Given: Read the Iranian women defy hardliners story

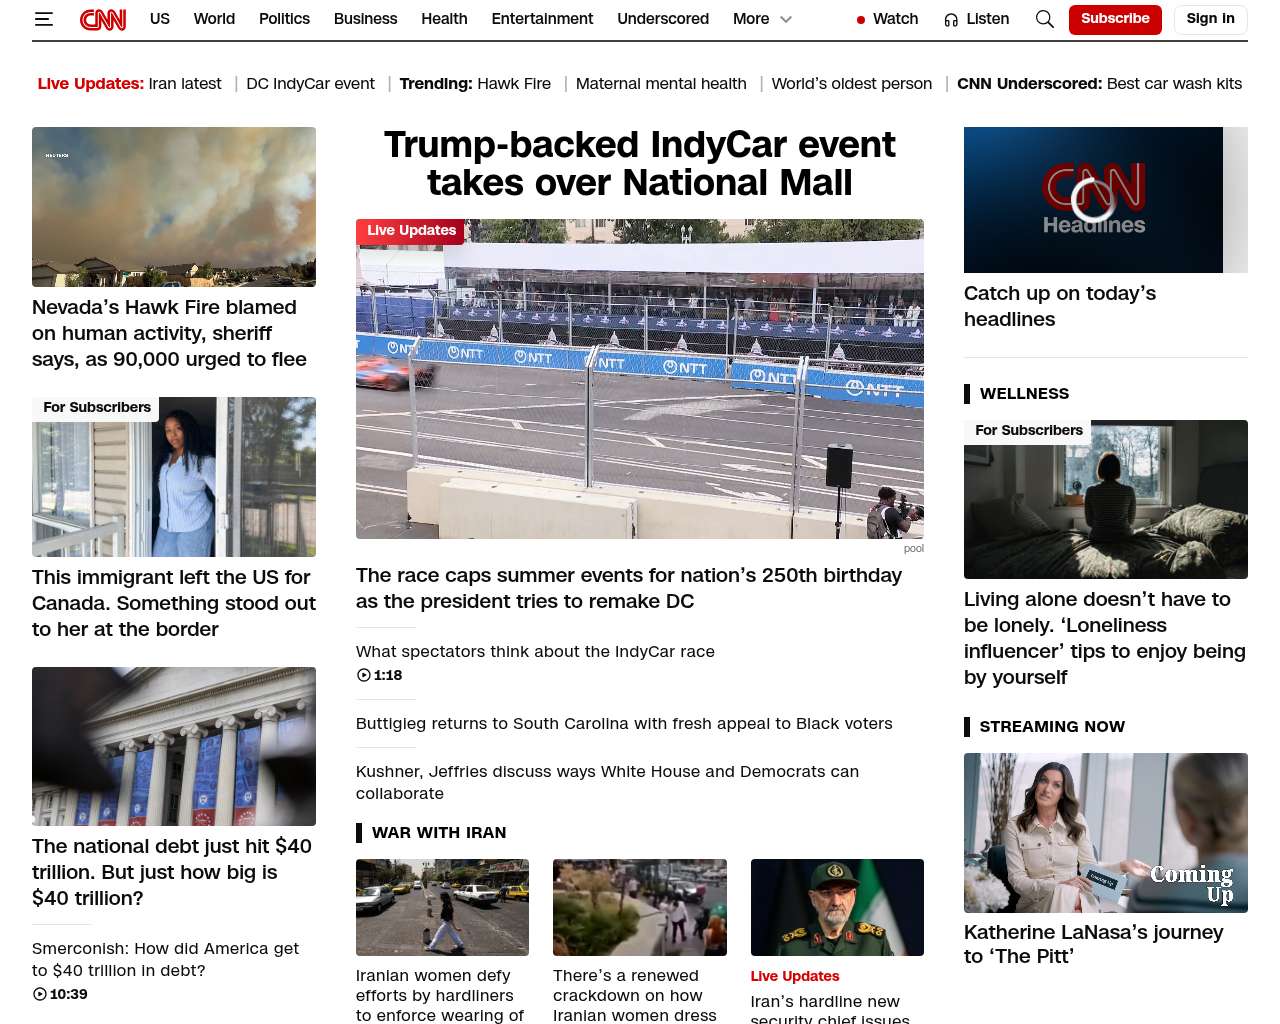Looking at the screenshot, I should click(x=440, y=995).
